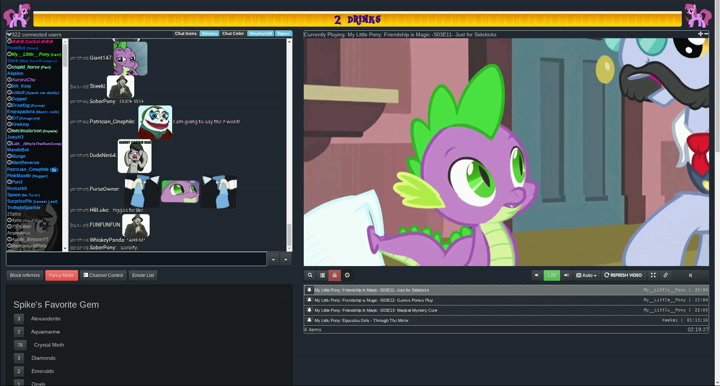This screenshot has height=386, width=720.
Task: Open the Channel Control menu
Action: pos(103,275)
